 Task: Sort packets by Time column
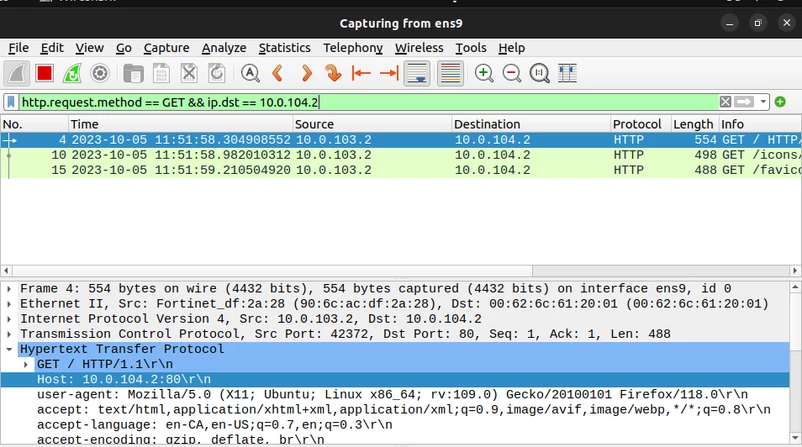pos(181,124)
